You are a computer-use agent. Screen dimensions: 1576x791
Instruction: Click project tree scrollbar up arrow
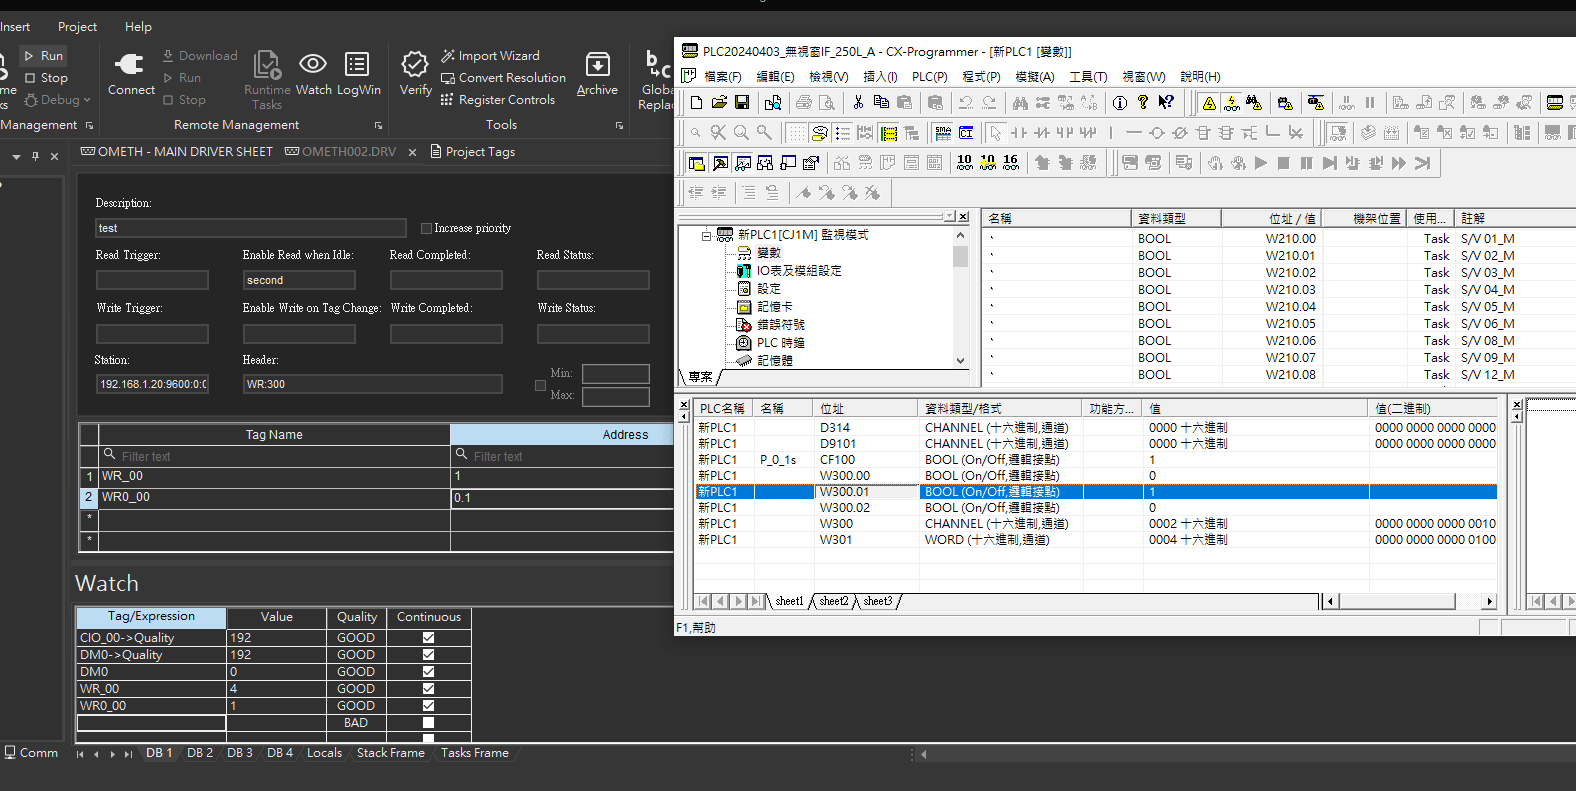coord(960,235)
